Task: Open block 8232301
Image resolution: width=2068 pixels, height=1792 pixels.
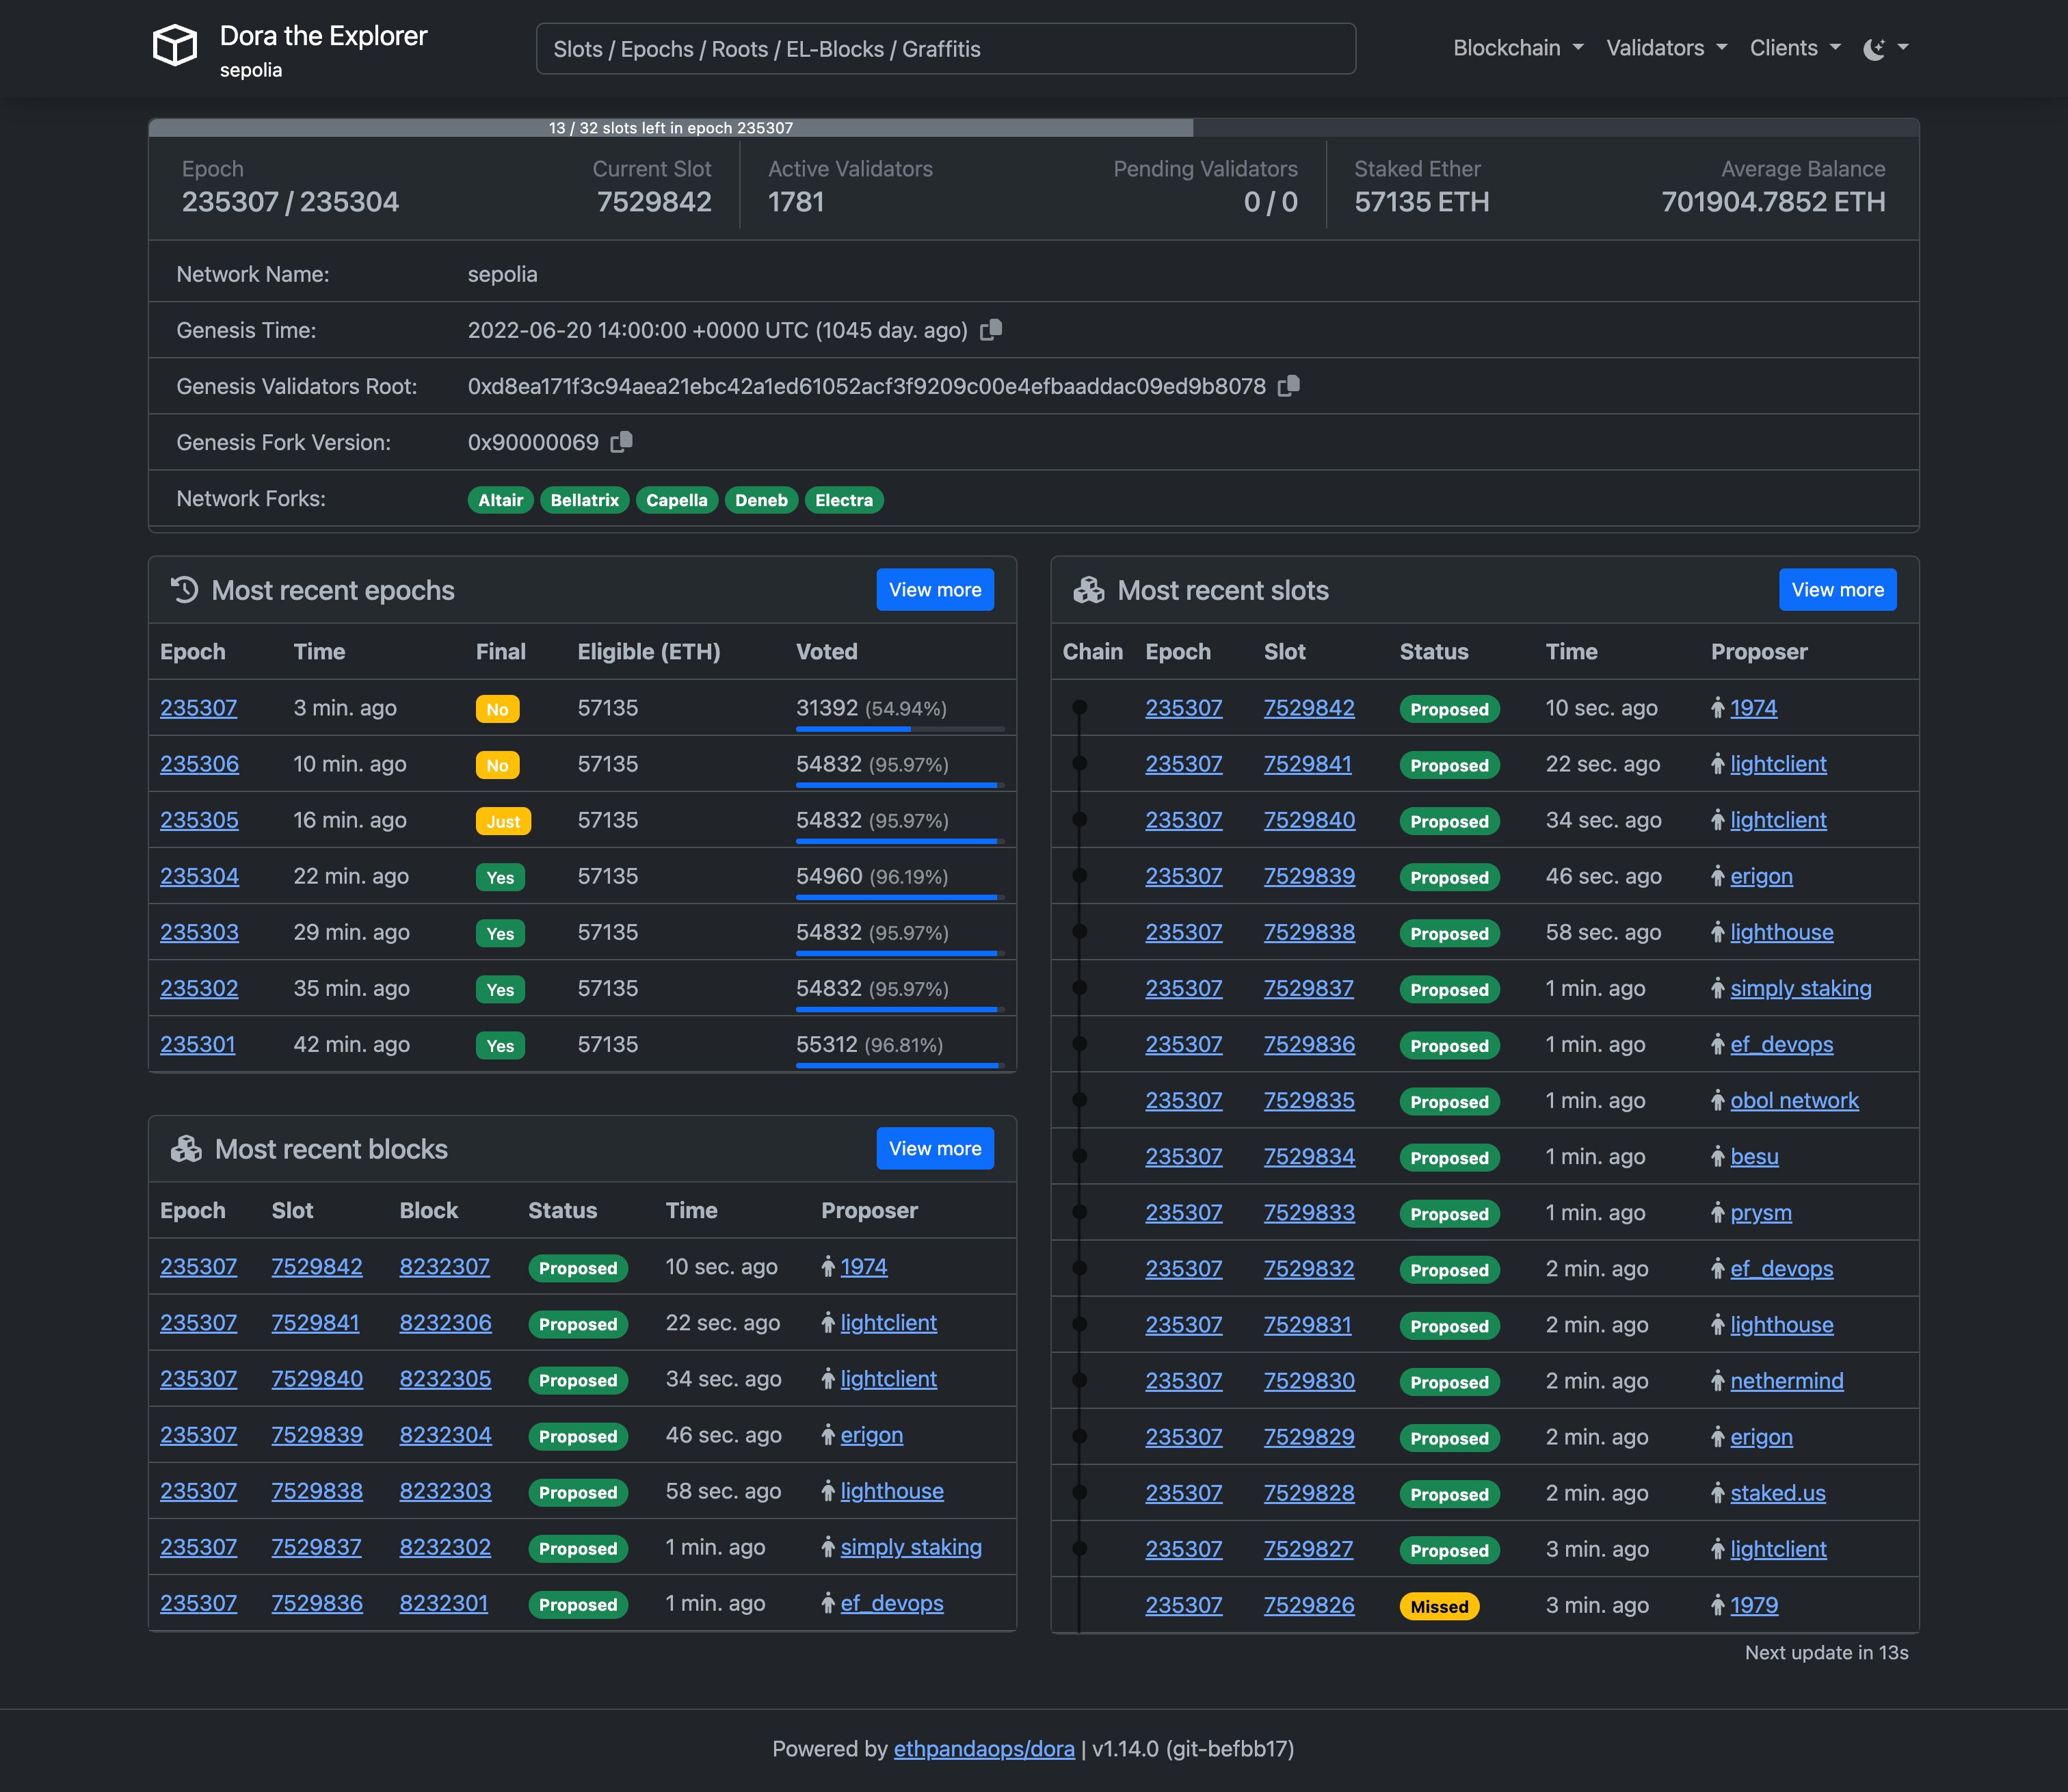Action: [443, 1603]
